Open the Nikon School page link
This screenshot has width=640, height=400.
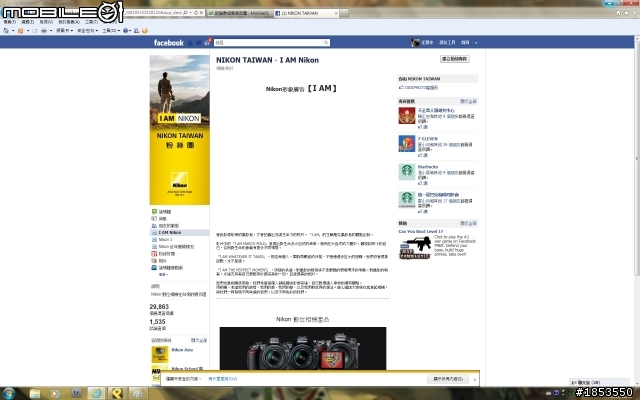187,369
